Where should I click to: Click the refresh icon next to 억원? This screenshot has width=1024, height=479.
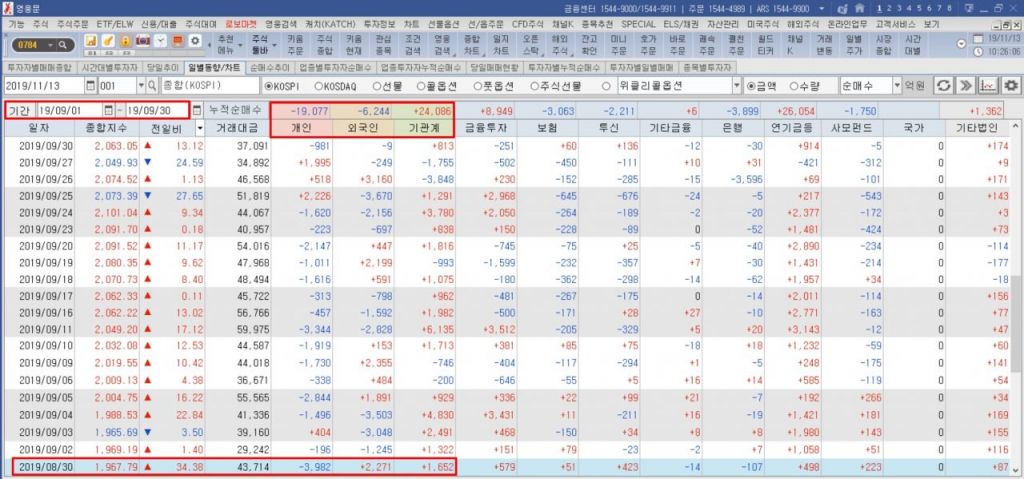pos(943,87)
